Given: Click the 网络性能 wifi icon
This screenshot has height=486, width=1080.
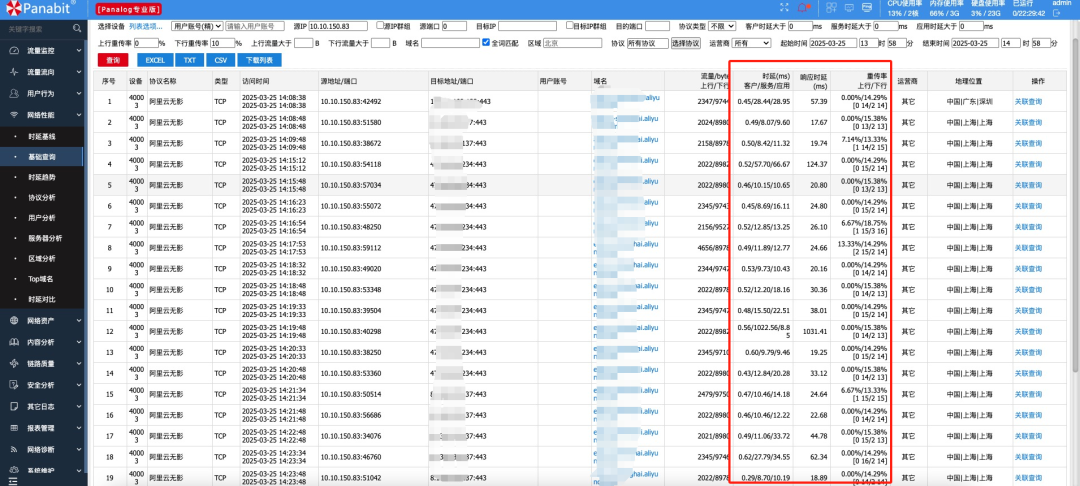Looking at the screenshot, I should (14, 114).
